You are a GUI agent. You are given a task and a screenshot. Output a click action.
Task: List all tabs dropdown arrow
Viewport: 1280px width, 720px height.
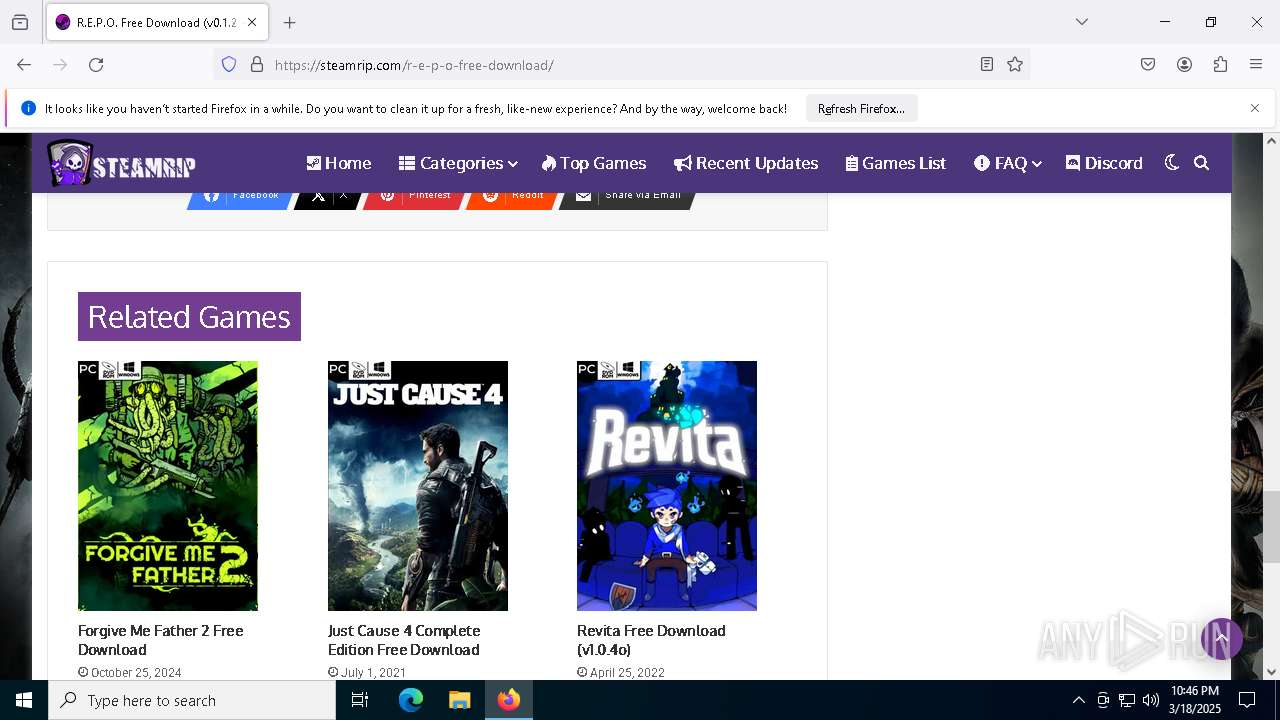1081,22
